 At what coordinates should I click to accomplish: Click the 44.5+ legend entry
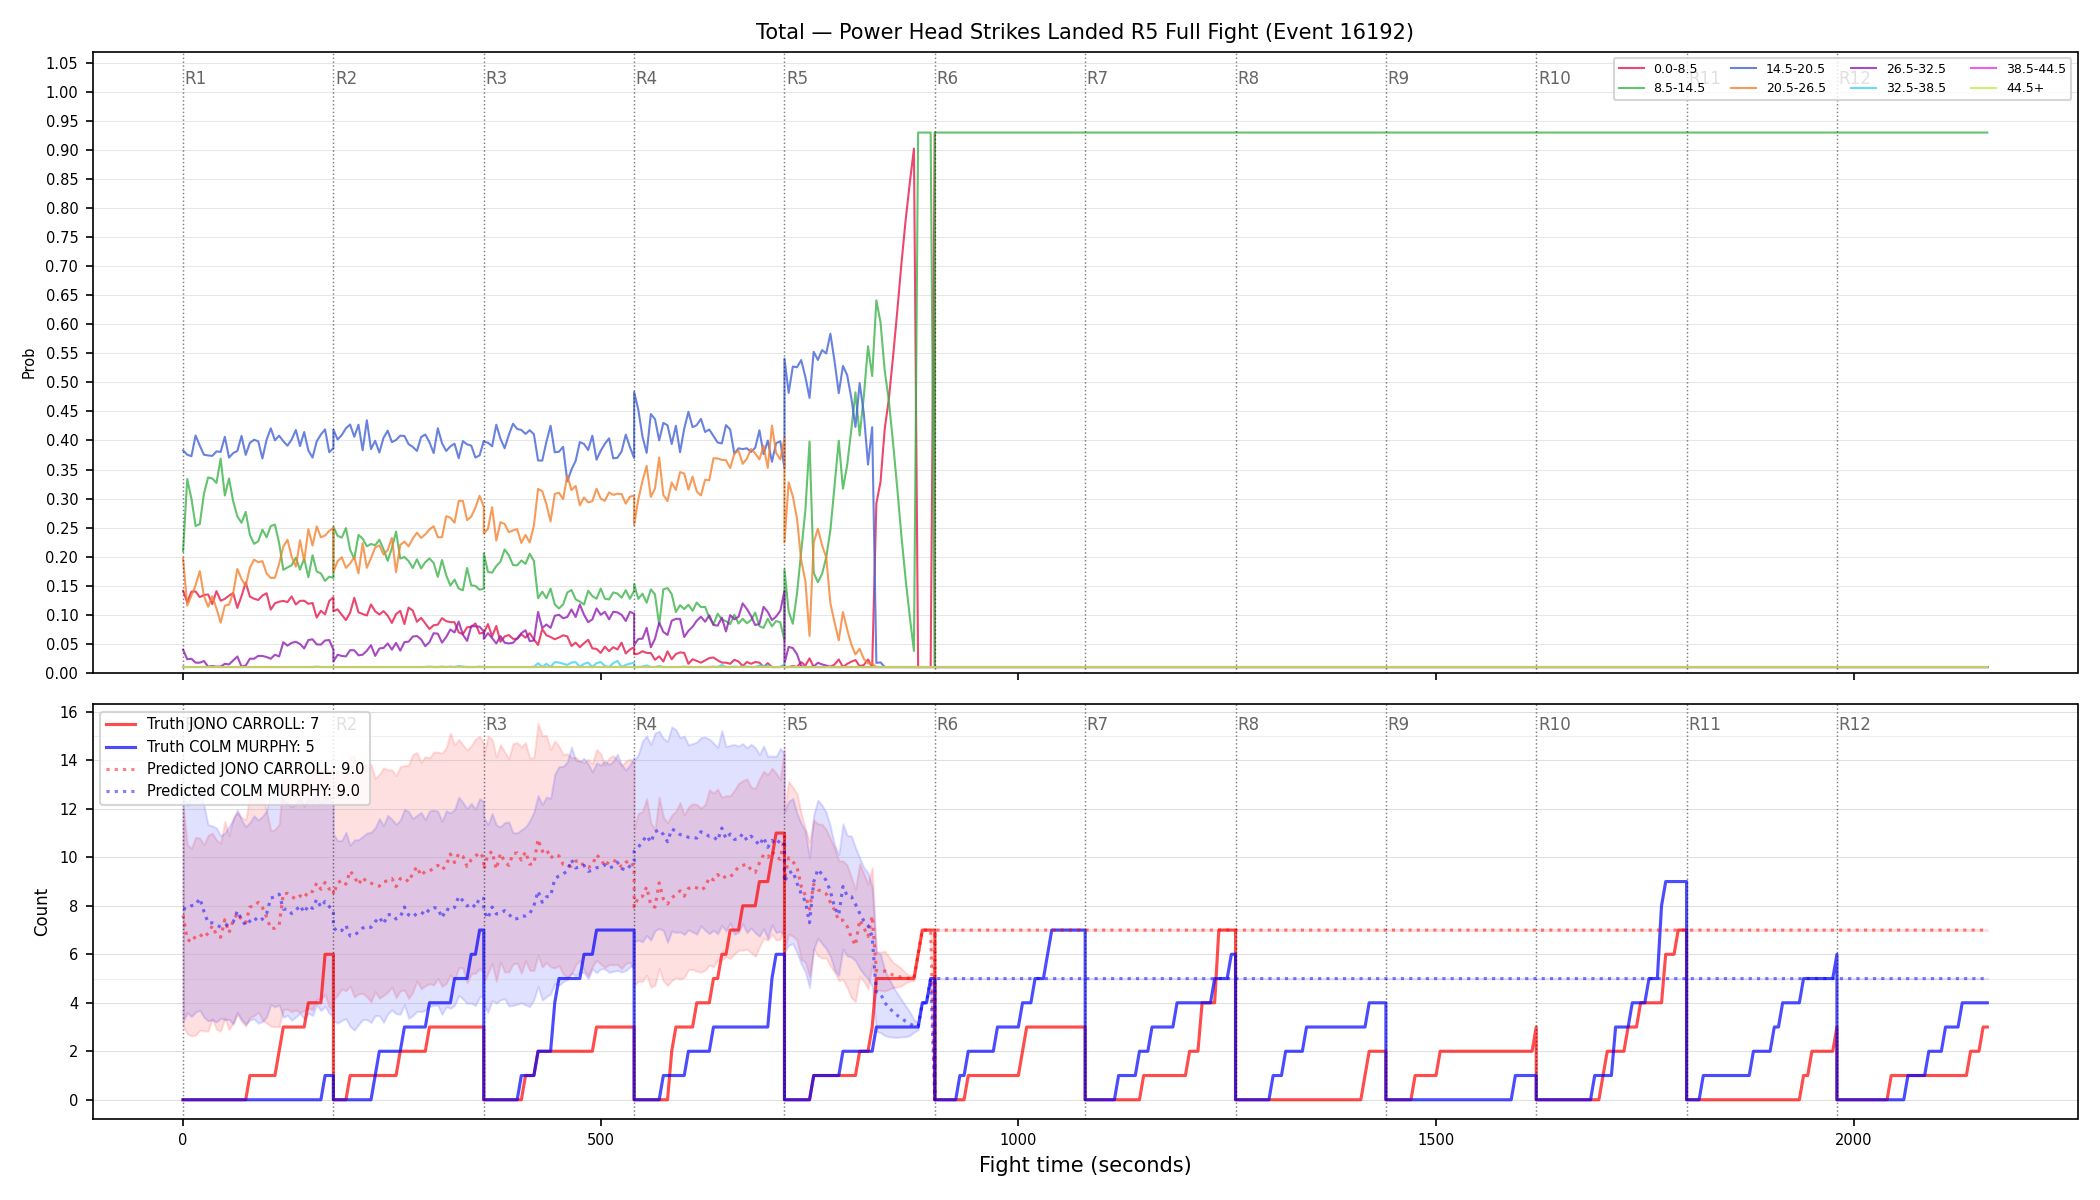[x=2007, y=88]
